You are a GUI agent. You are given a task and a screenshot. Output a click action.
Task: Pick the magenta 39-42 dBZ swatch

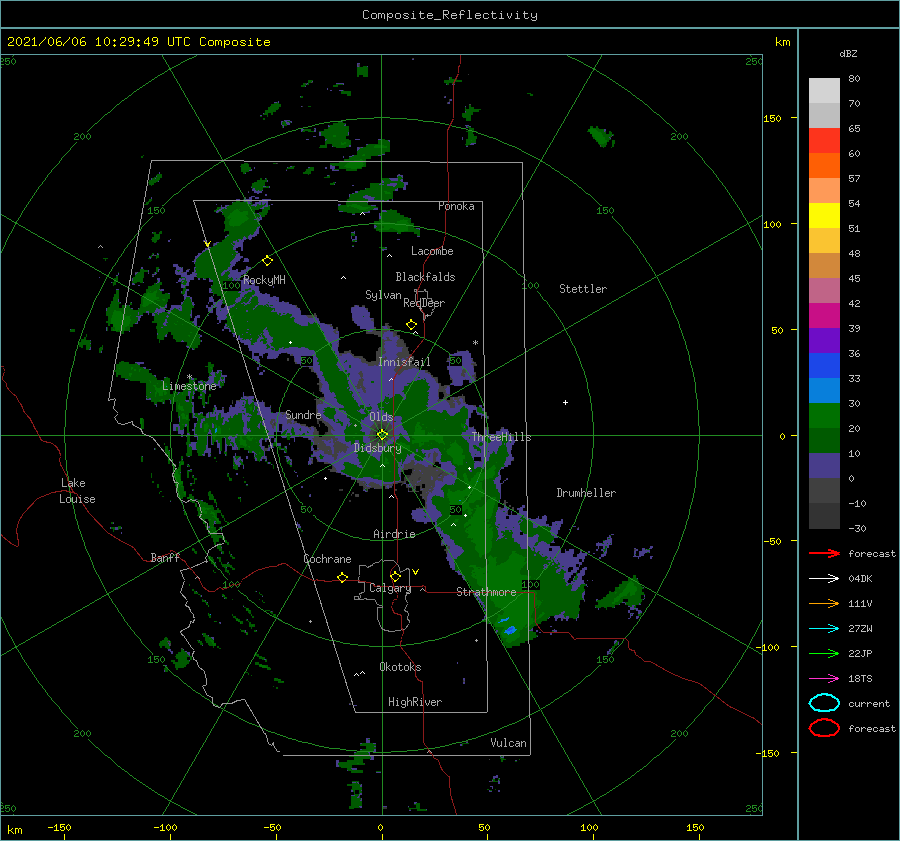click(x=824, y=316)
